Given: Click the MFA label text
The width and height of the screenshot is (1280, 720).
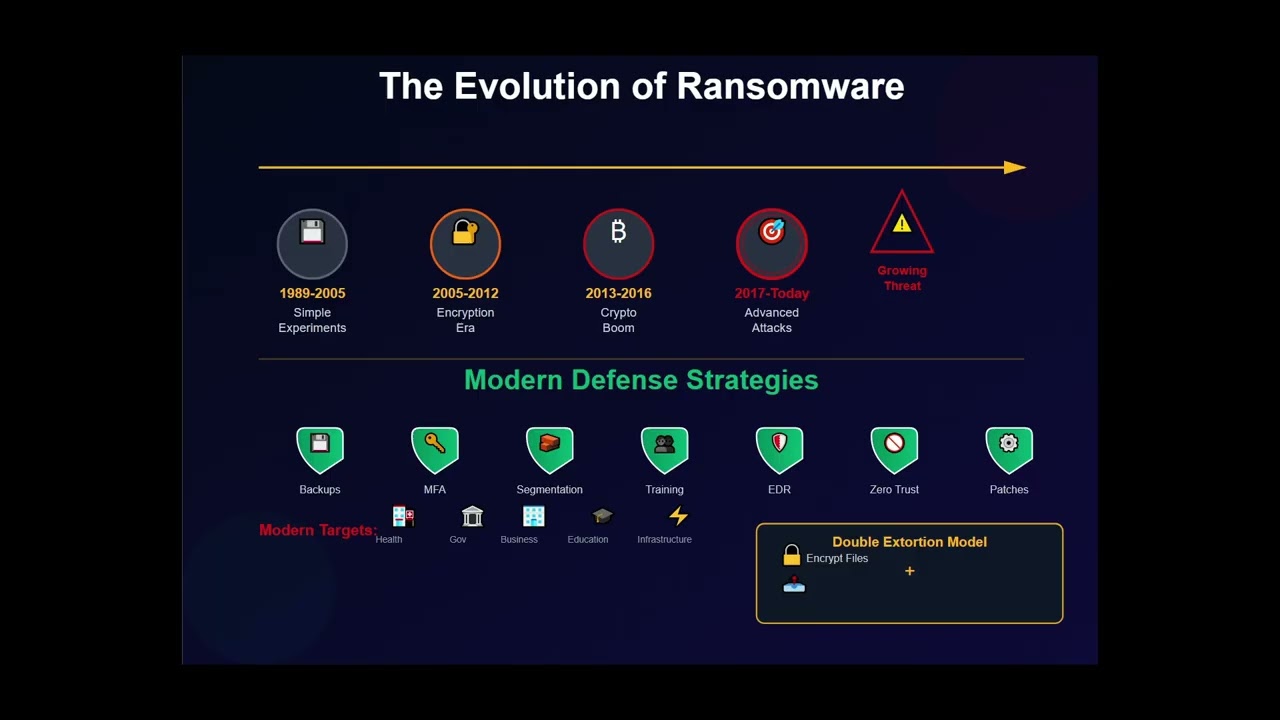Looking at the screenshot, I should pyautogui.click(x=435, y=489).
